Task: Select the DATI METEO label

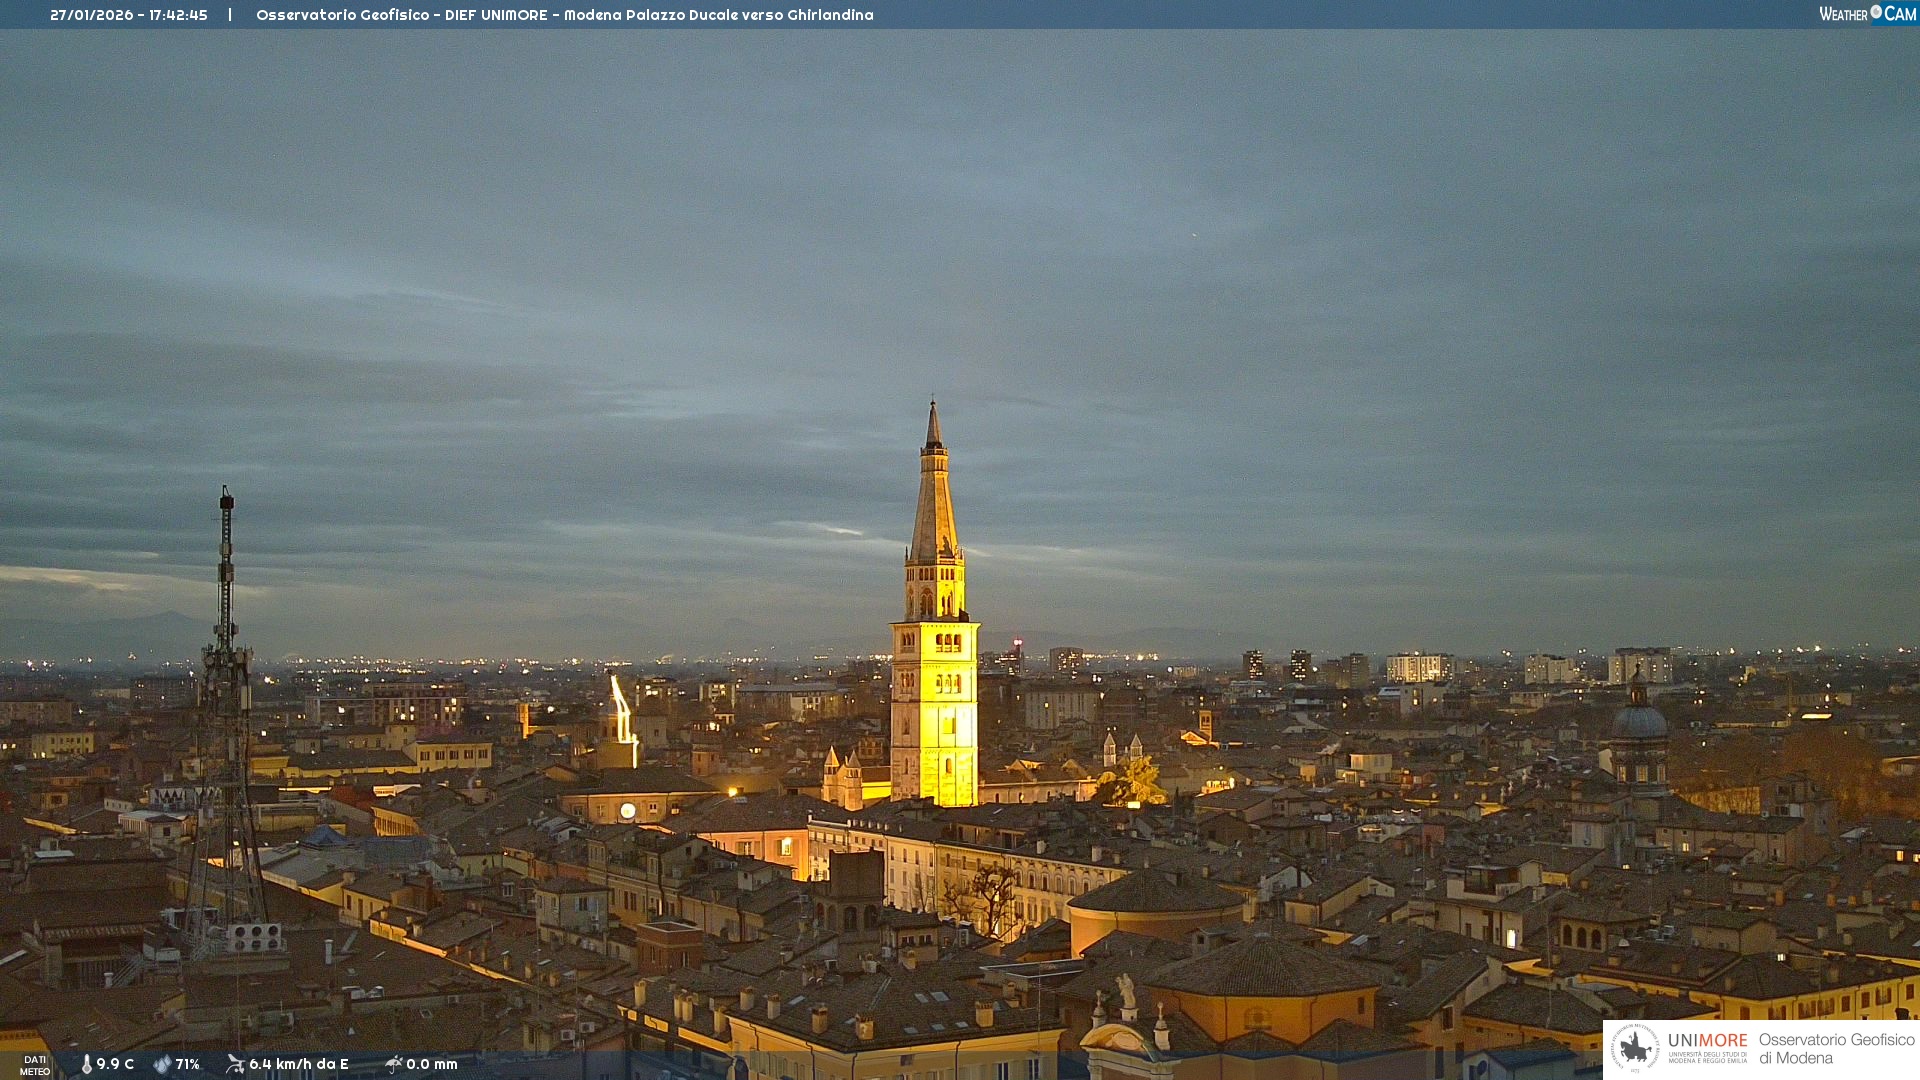Action: [x=35, y=1065]
